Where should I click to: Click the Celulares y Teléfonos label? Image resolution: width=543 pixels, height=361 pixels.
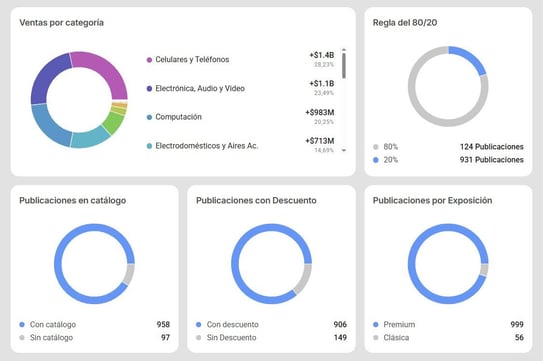[x=192, y=60]
